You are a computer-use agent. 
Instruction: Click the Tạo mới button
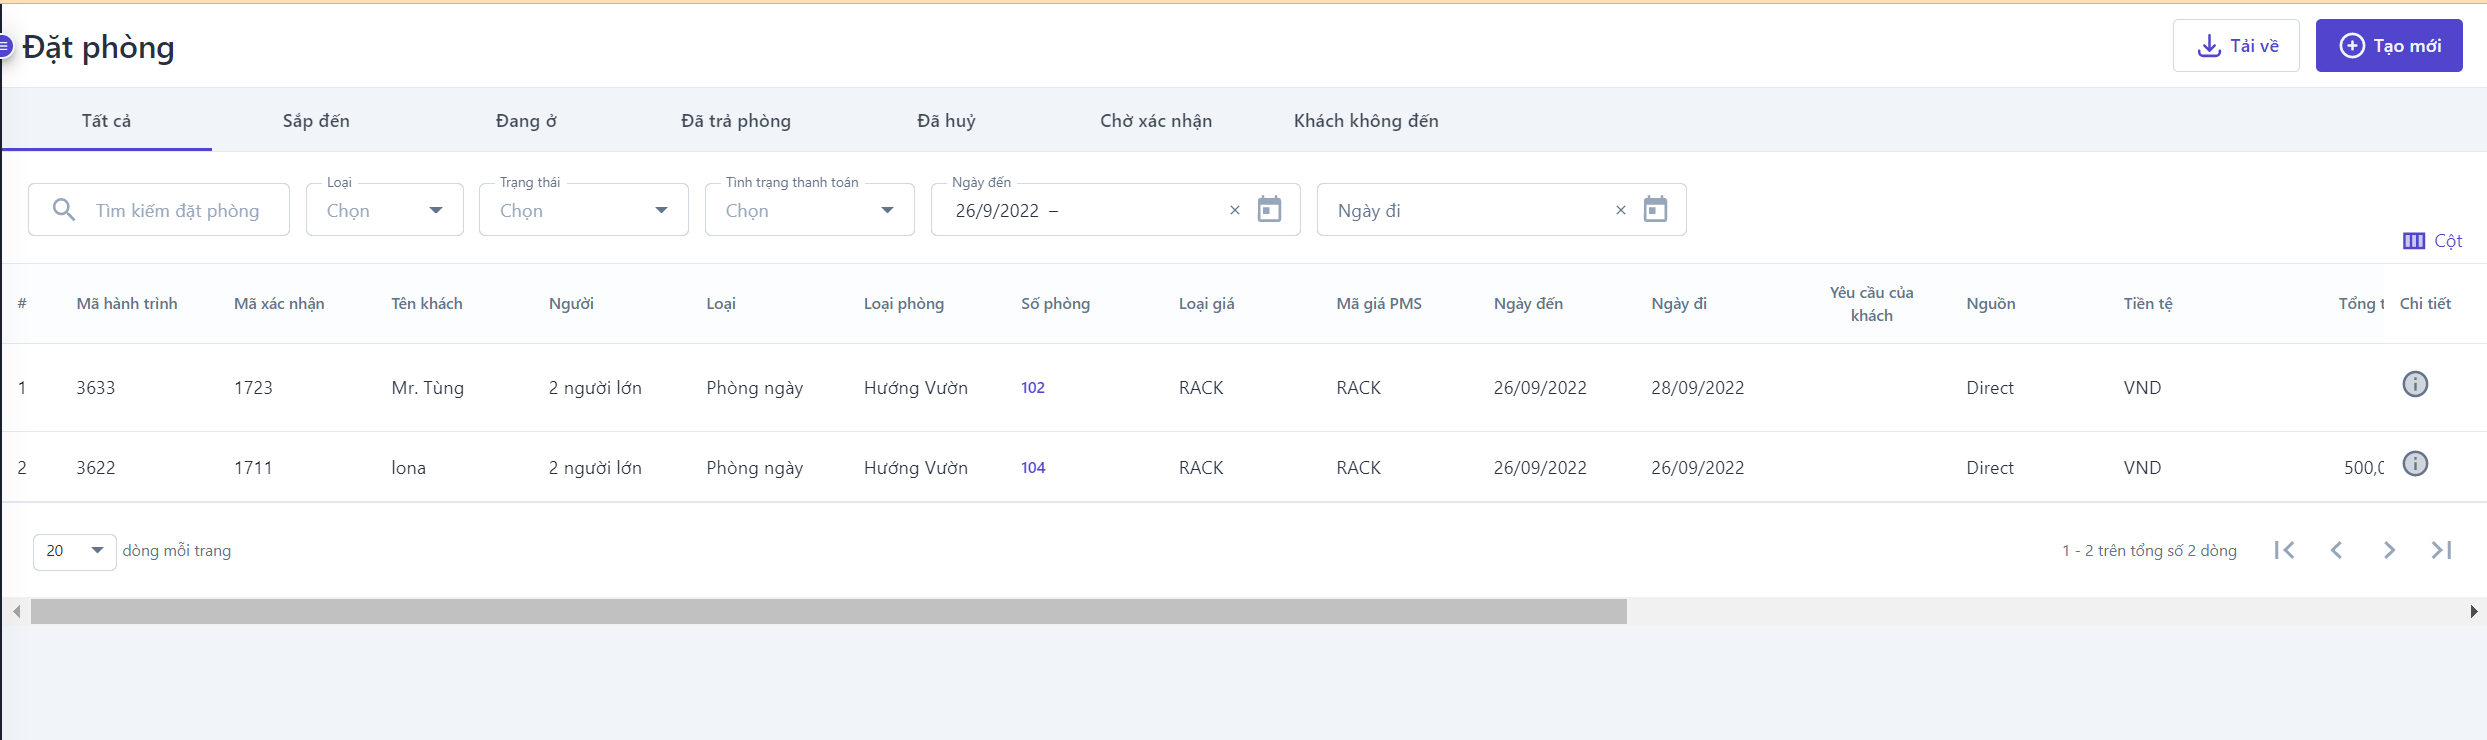(x=2388, y=46)
